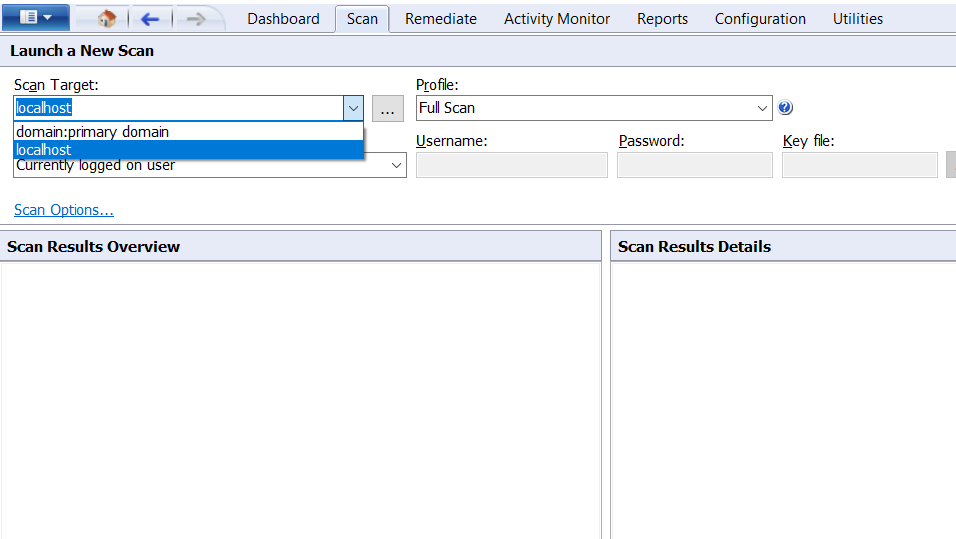Select the Scan tab
The height and width of the screenshot is (539, 956).
pyautogui.click(x=362, y=19)
